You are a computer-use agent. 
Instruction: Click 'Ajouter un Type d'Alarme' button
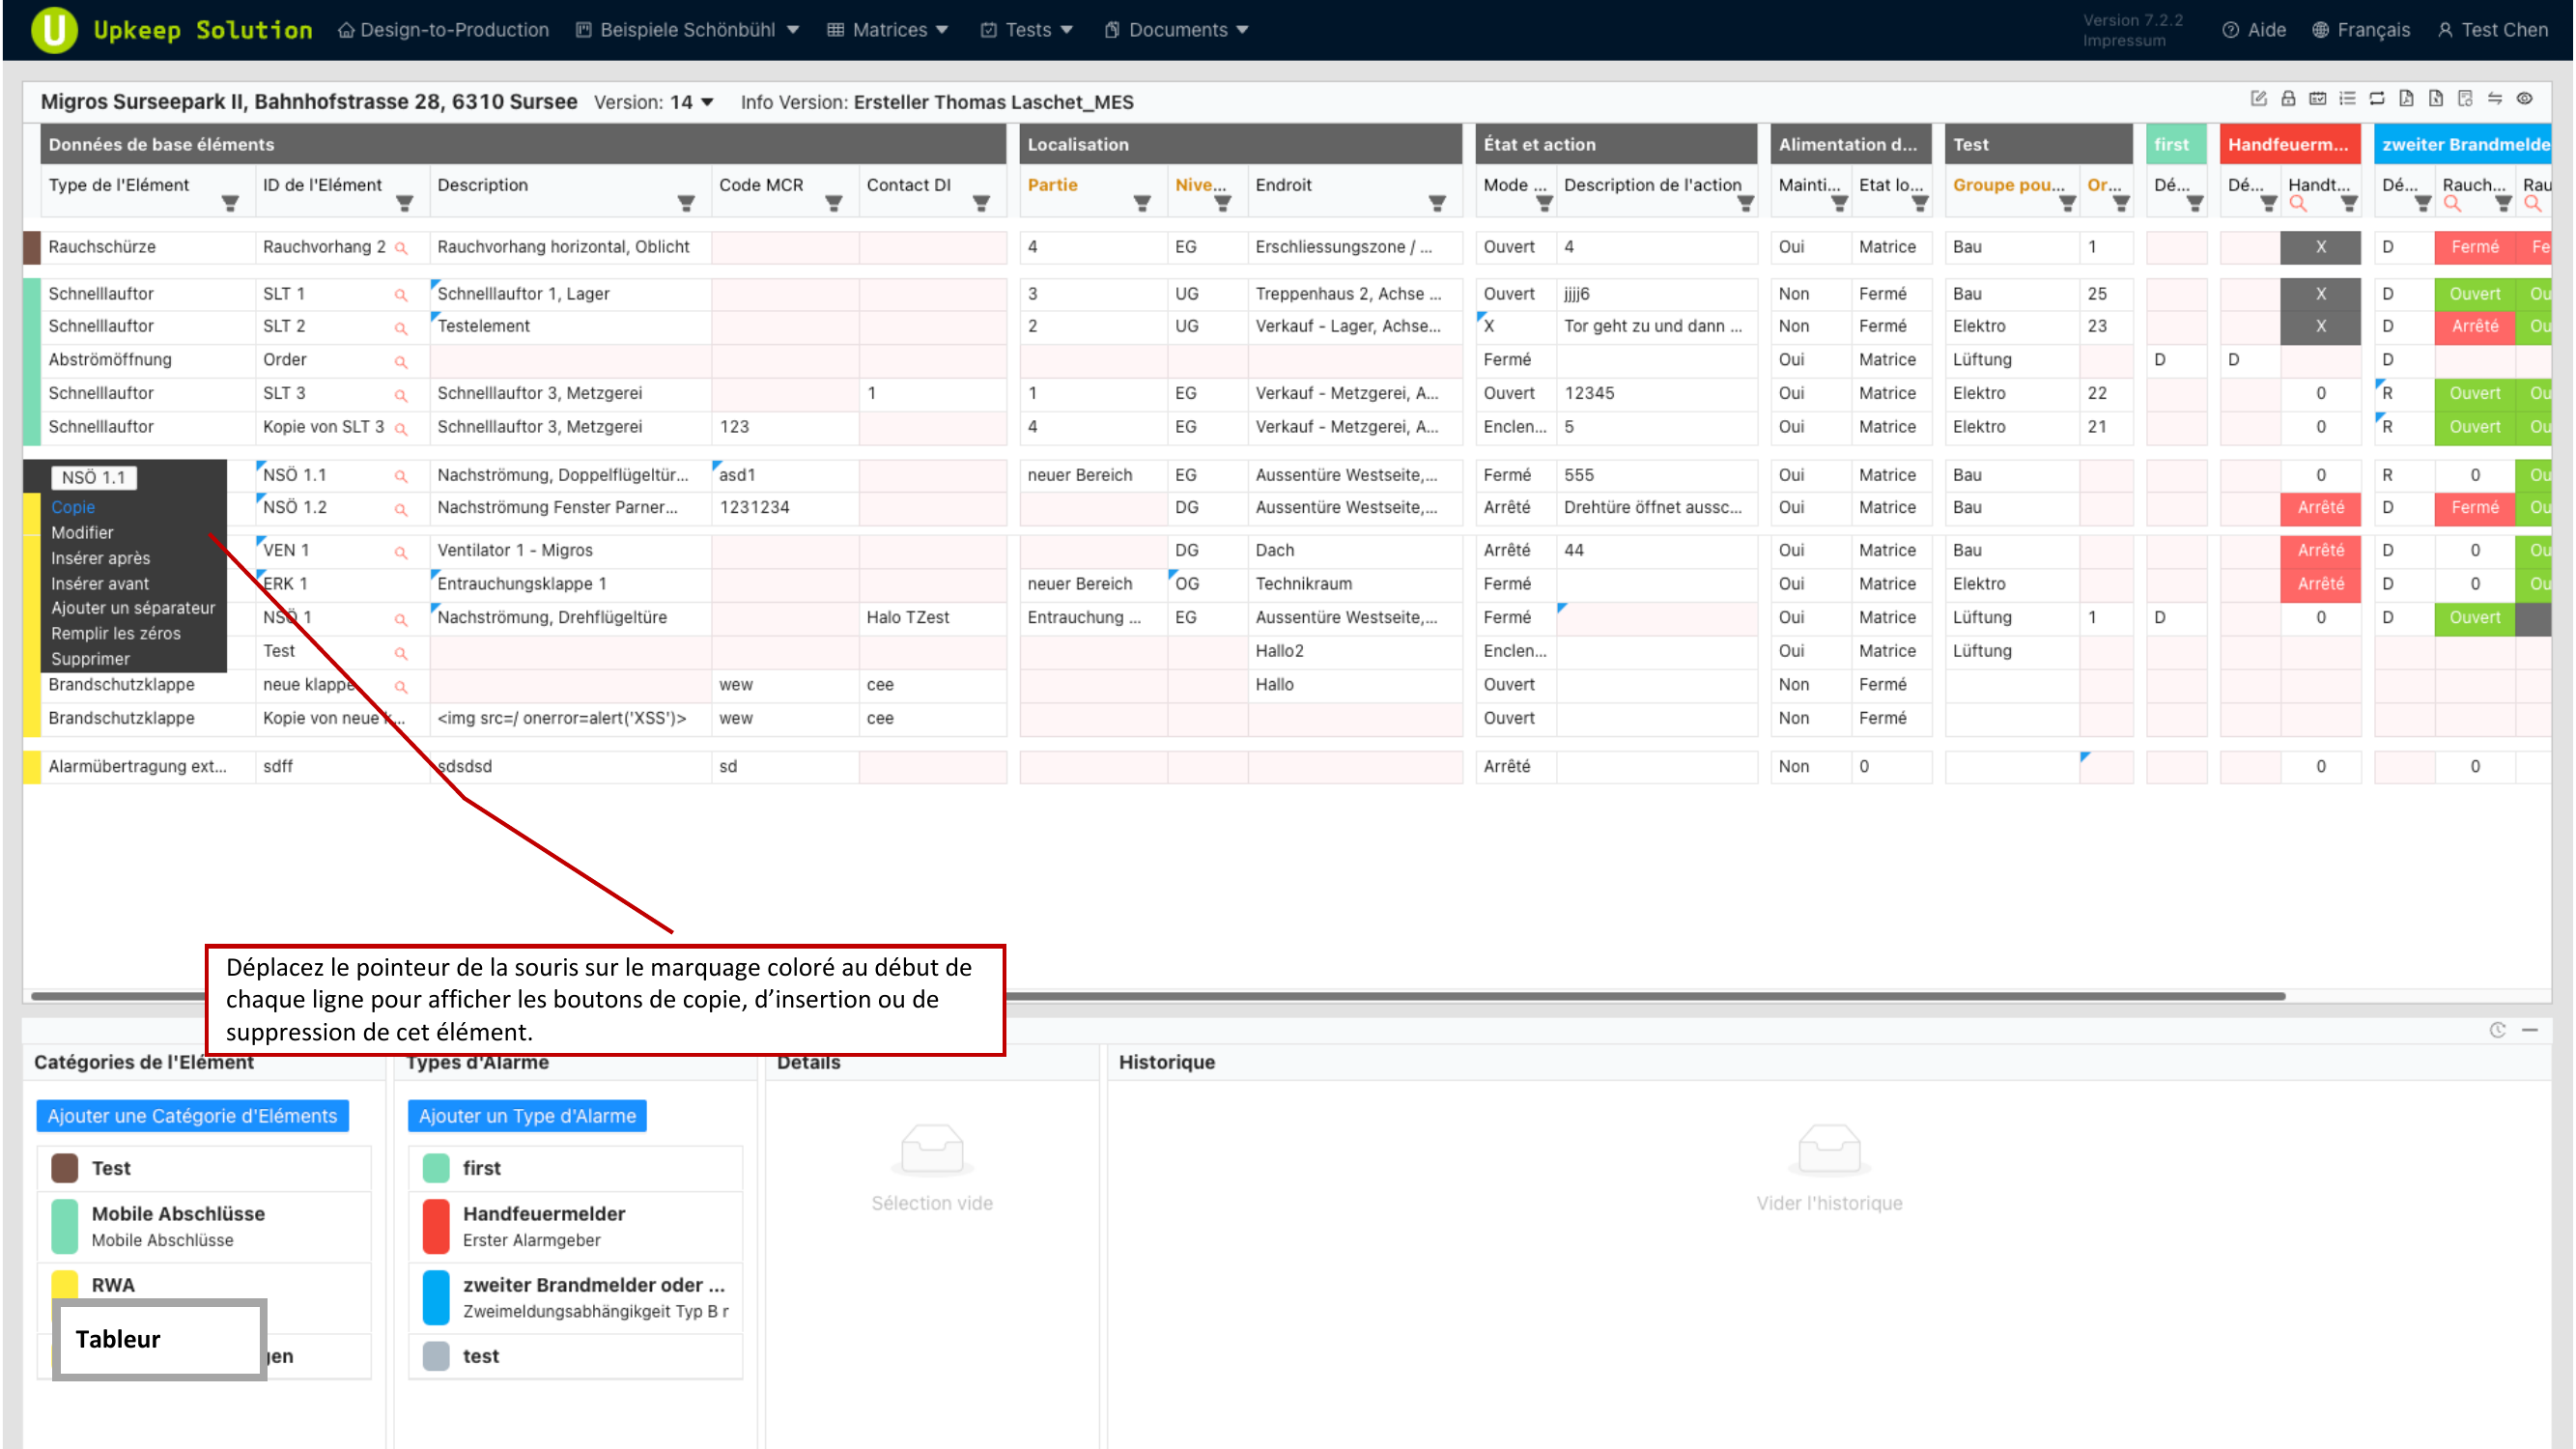[527, 1115]
